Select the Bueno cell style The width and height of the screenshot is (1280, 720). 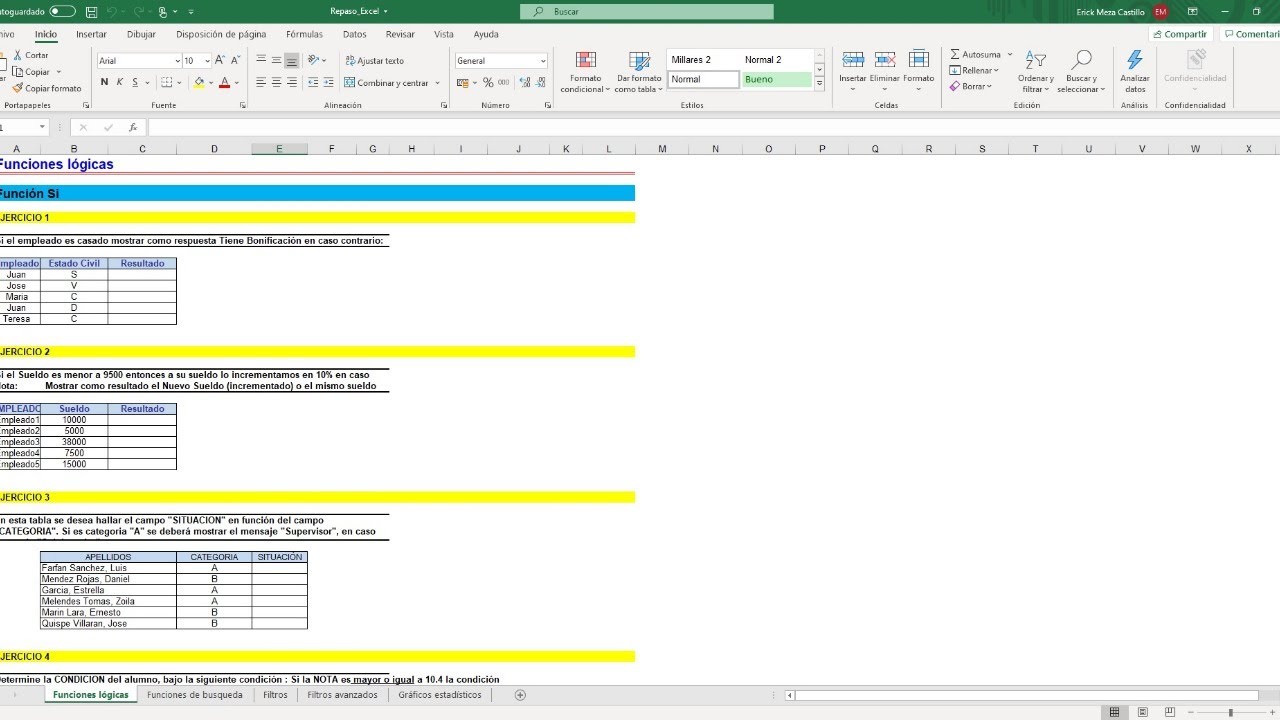point(777,79)
